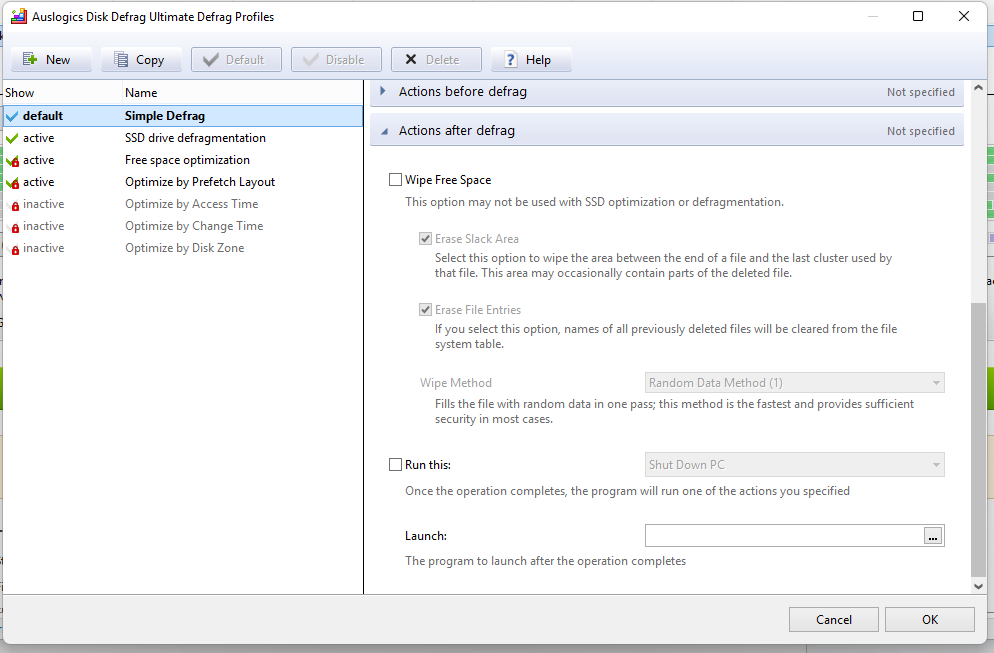This screenshot has height=653, width=994.
Task: Click locked status icon for Free space optimization
Action: [x=13, y=161]
